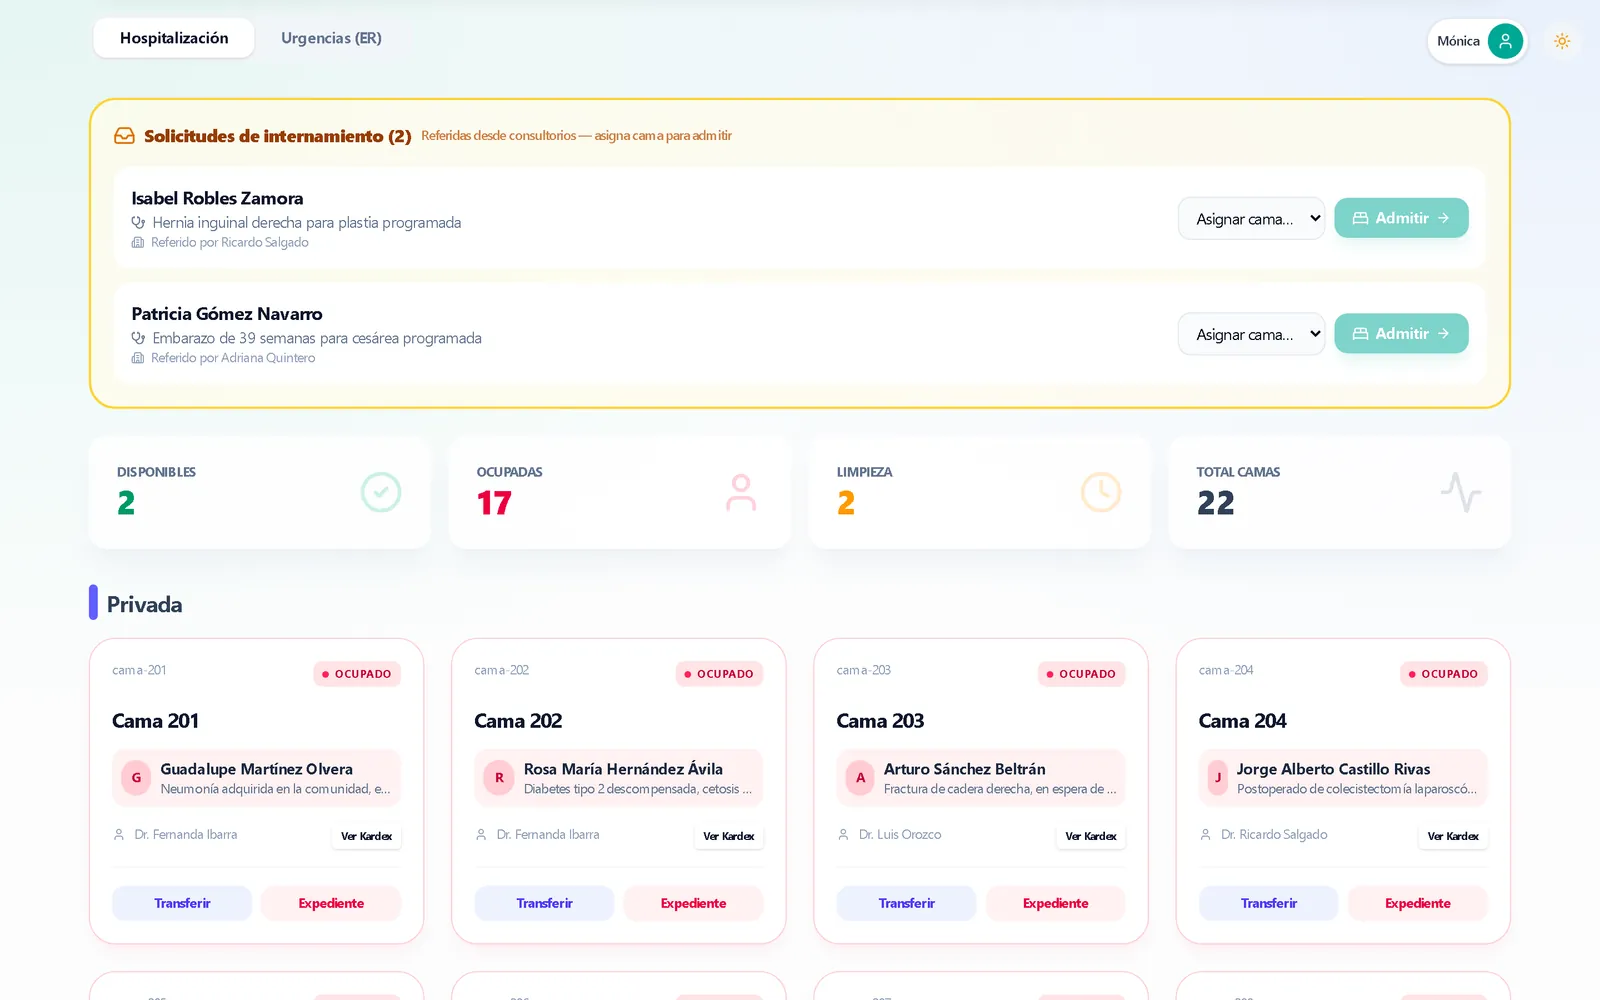Click the R avatar of Rosa María Hernández
The height and width of the screenshot is (1000, 1600).
(499, 778)
